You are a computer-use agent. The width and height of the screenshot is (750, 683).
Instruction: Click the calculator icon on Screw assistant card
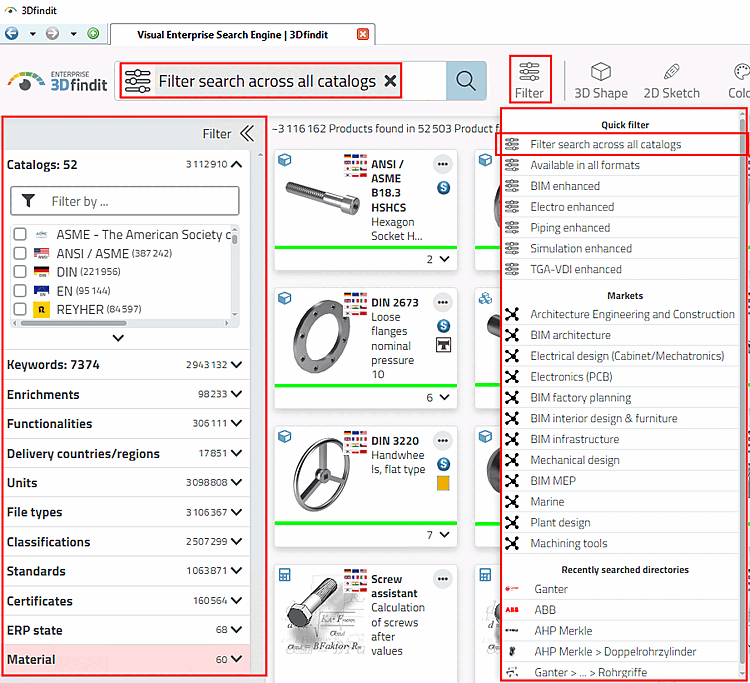click(285, 574)
